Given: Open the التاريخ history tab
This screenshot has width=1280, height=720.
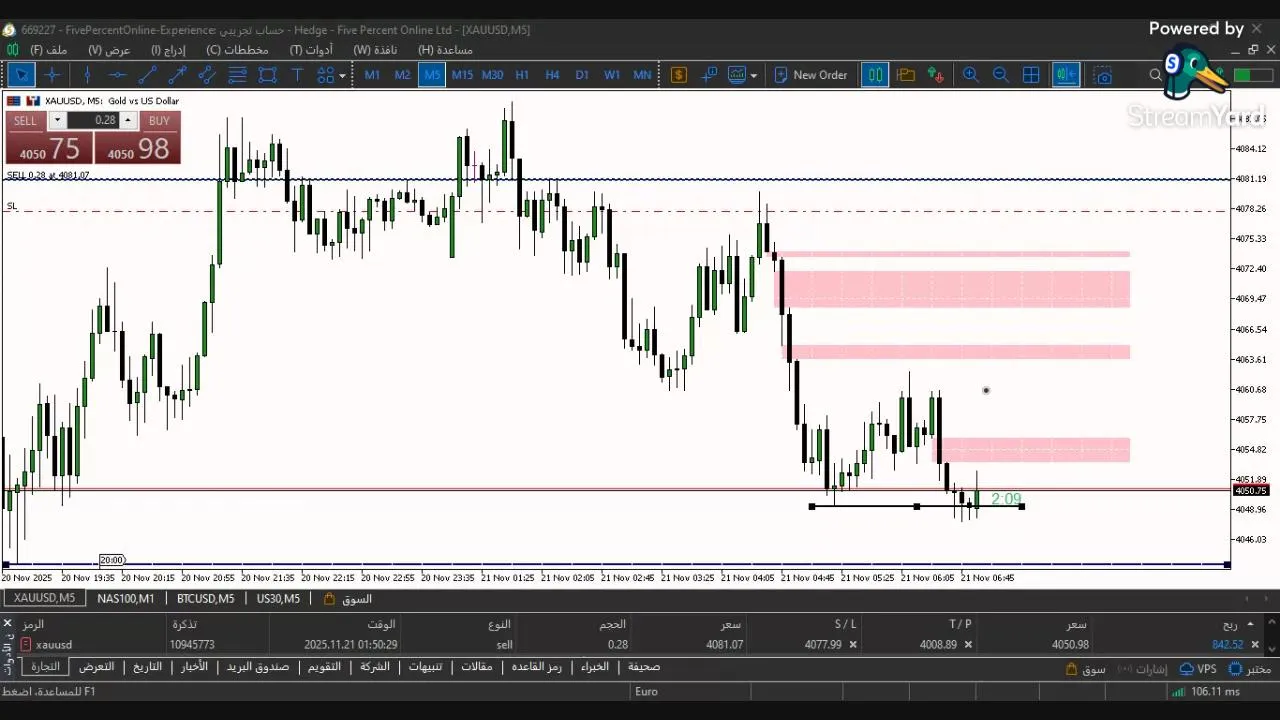Looking at the screenshot, I should (147, 667).
